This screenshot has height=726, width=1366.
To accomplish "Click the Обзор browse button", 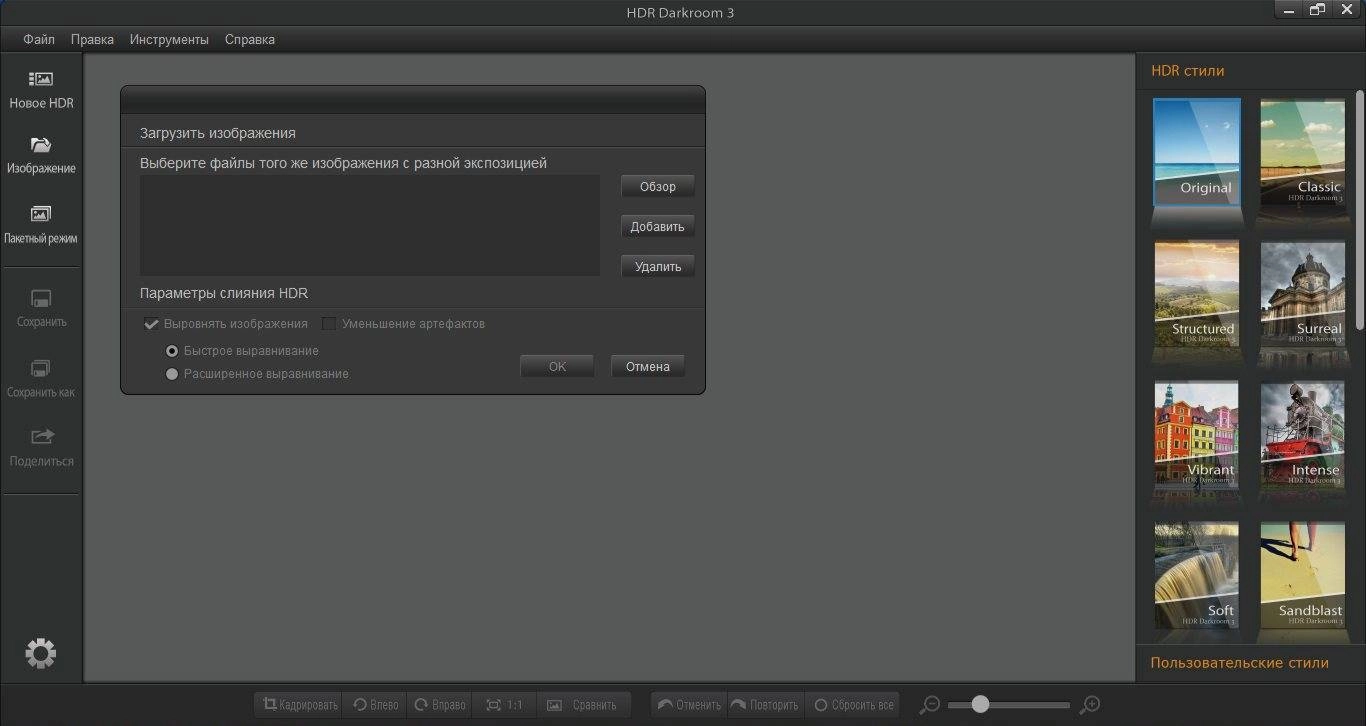I will 658,186.
